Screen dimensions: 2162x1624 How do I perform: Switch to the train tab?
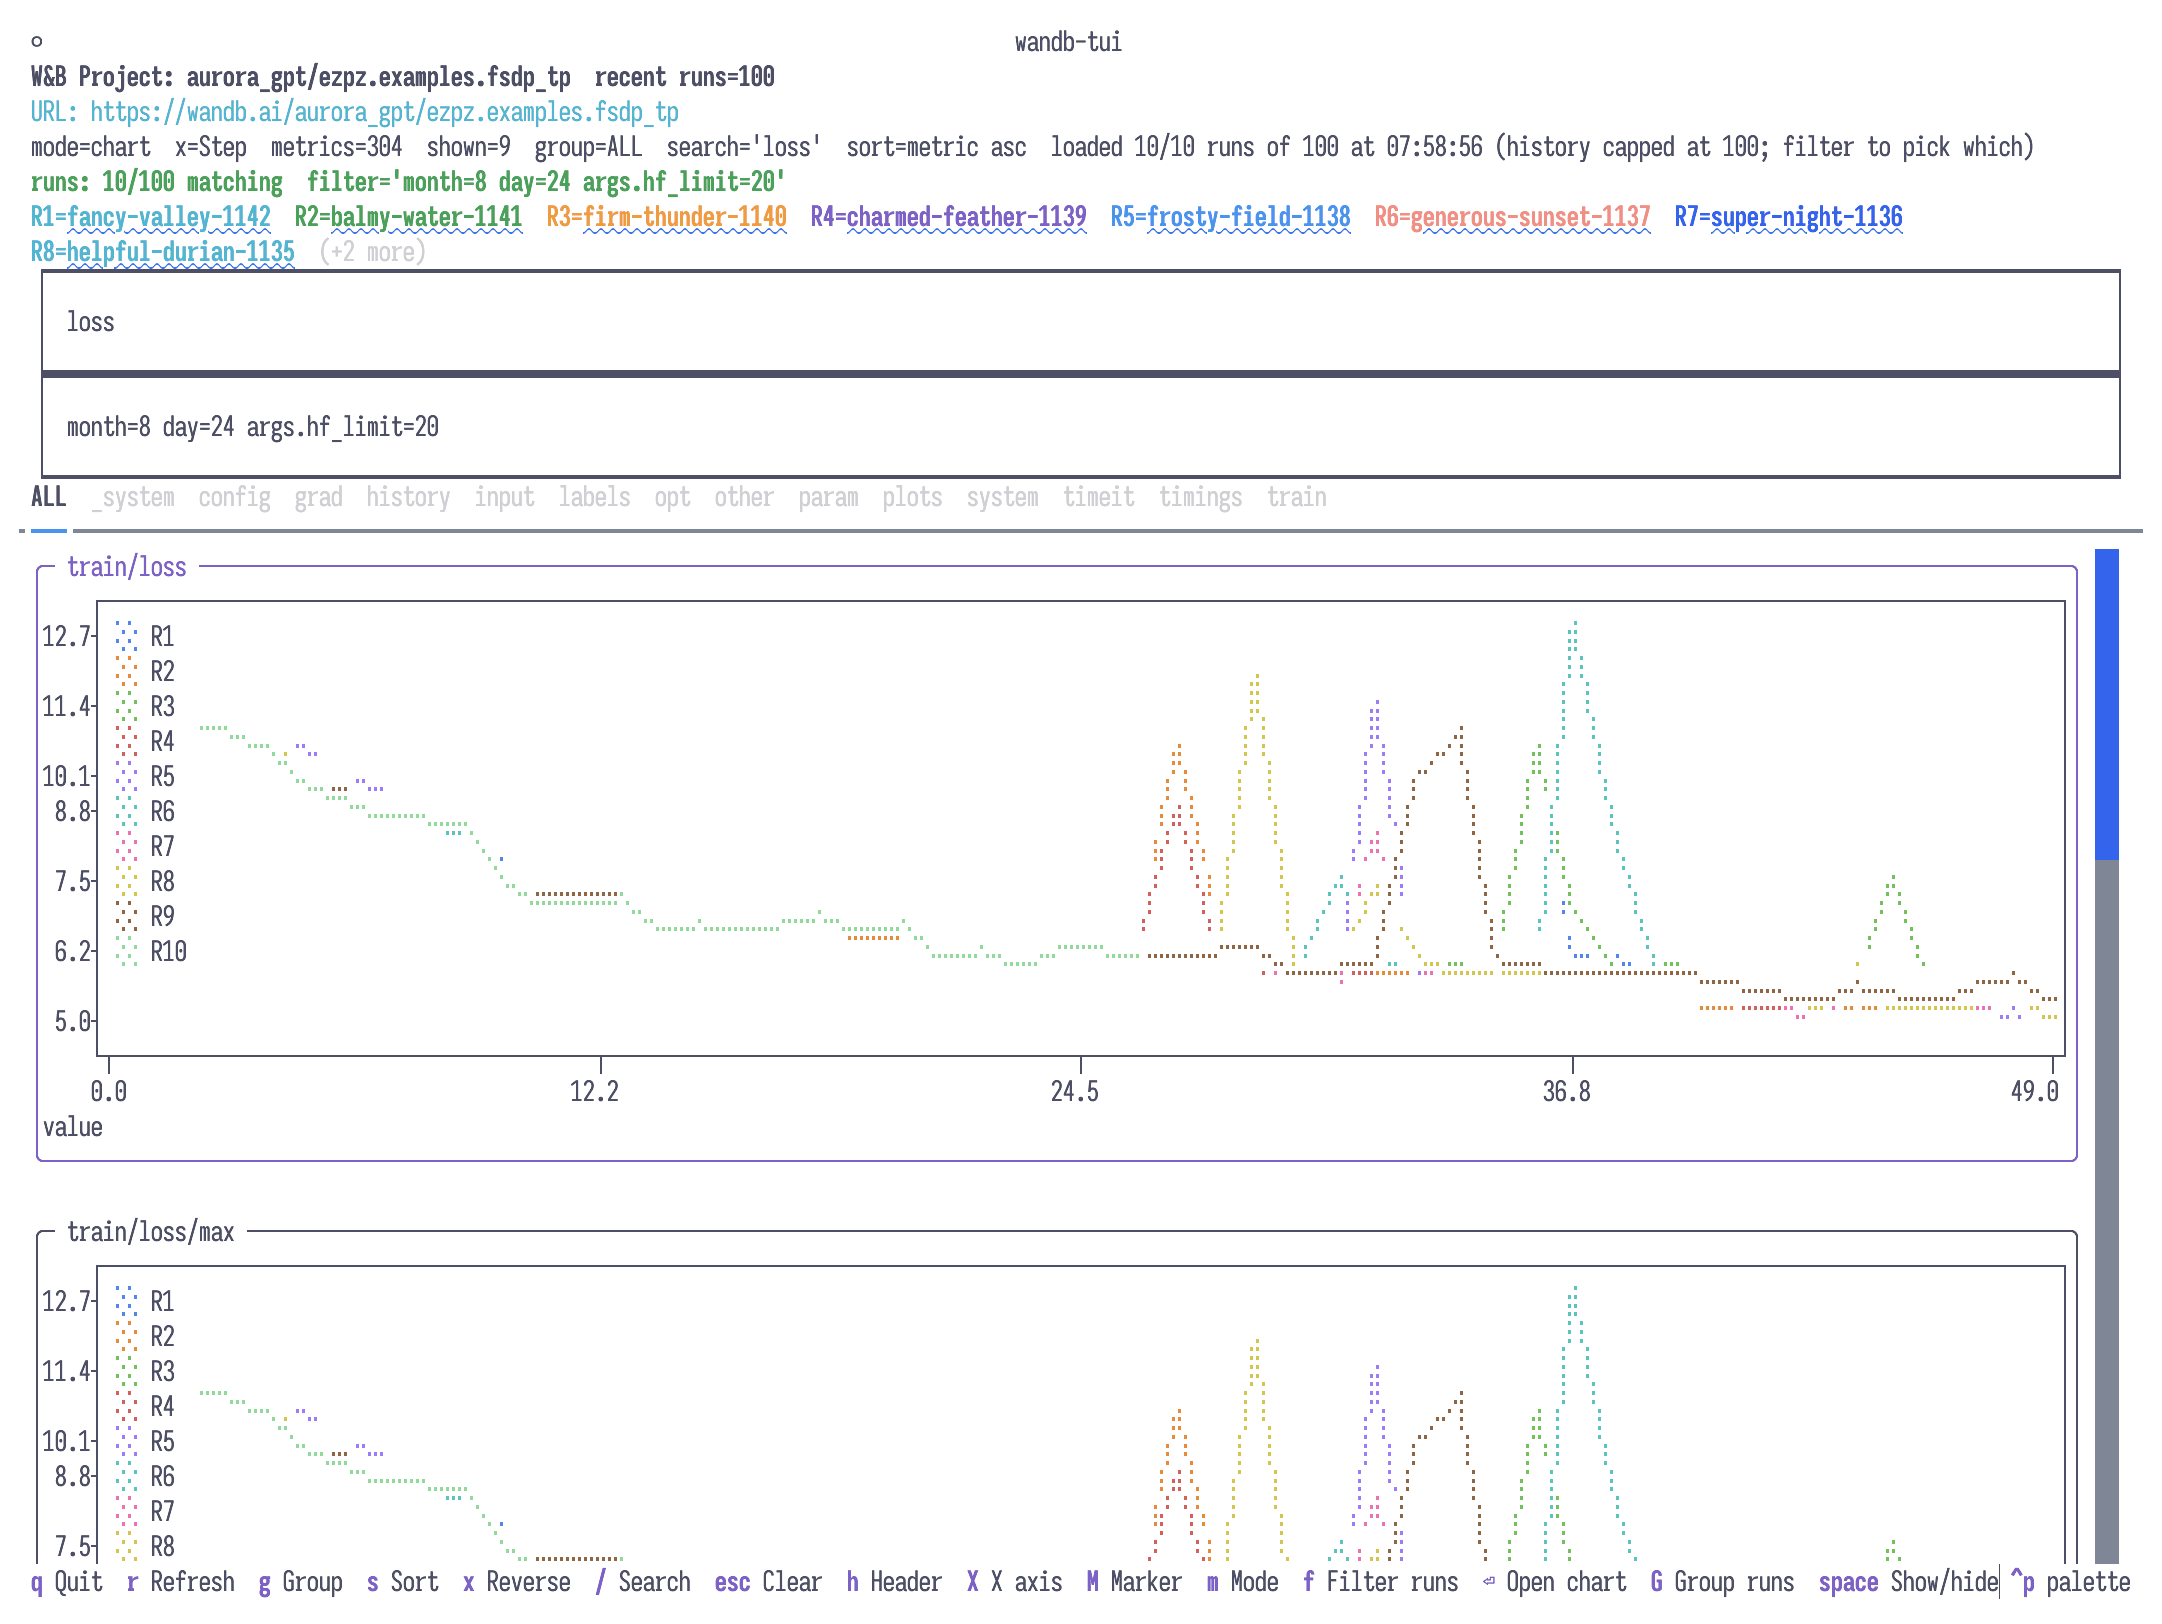click(x=1297, y=497)
